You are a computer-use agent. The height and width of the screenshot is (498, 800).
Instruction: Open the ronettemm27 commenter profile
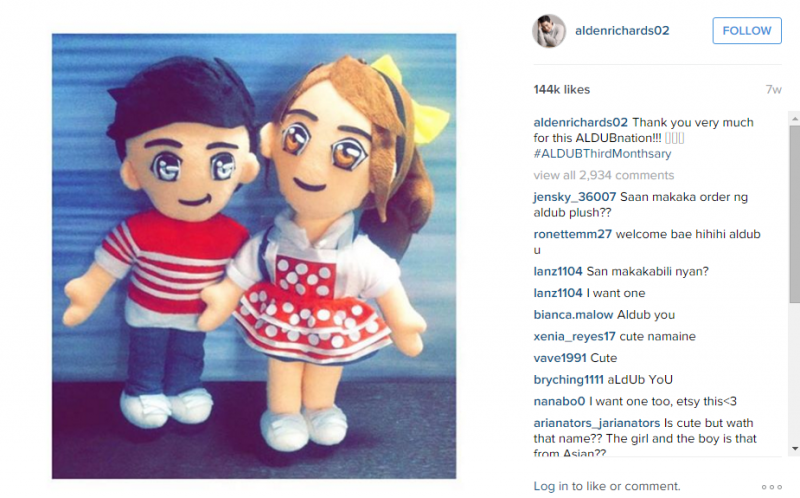(x=572, y=234)
